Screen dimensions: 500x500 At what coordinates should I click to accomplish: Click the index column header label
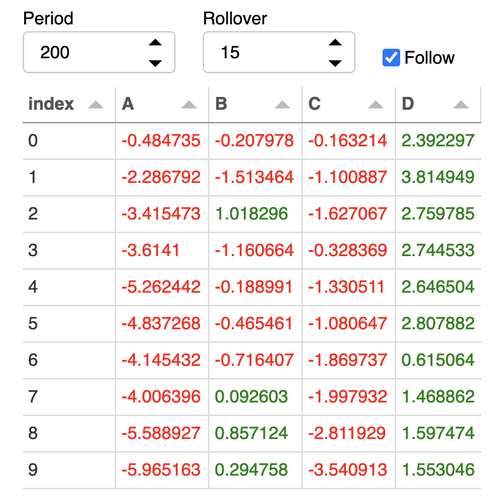[x=51, y=104]
